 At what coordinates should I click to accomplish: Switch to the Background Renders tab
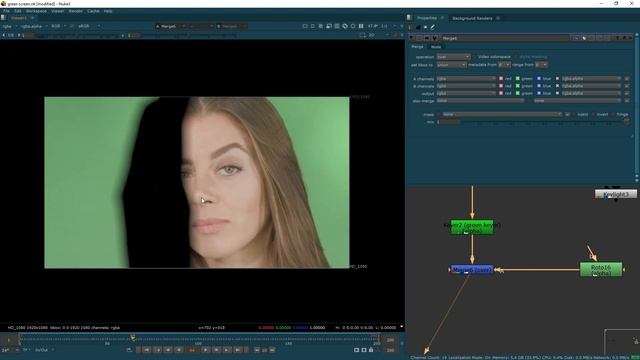point(472,18)
